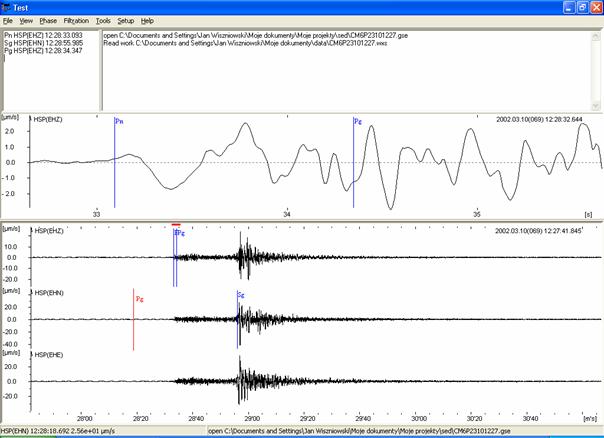Screen dimensions: 604x438
Task: Click the HSP(EHE) channel label
Action: click(x=49, y=355)
